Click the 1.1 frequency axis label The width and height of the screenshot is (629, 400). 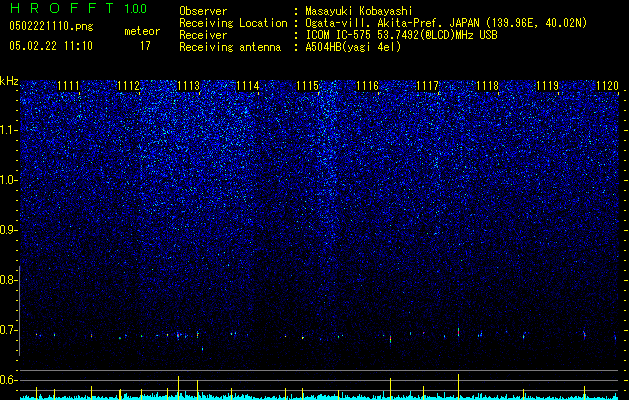tap(8, 130)
